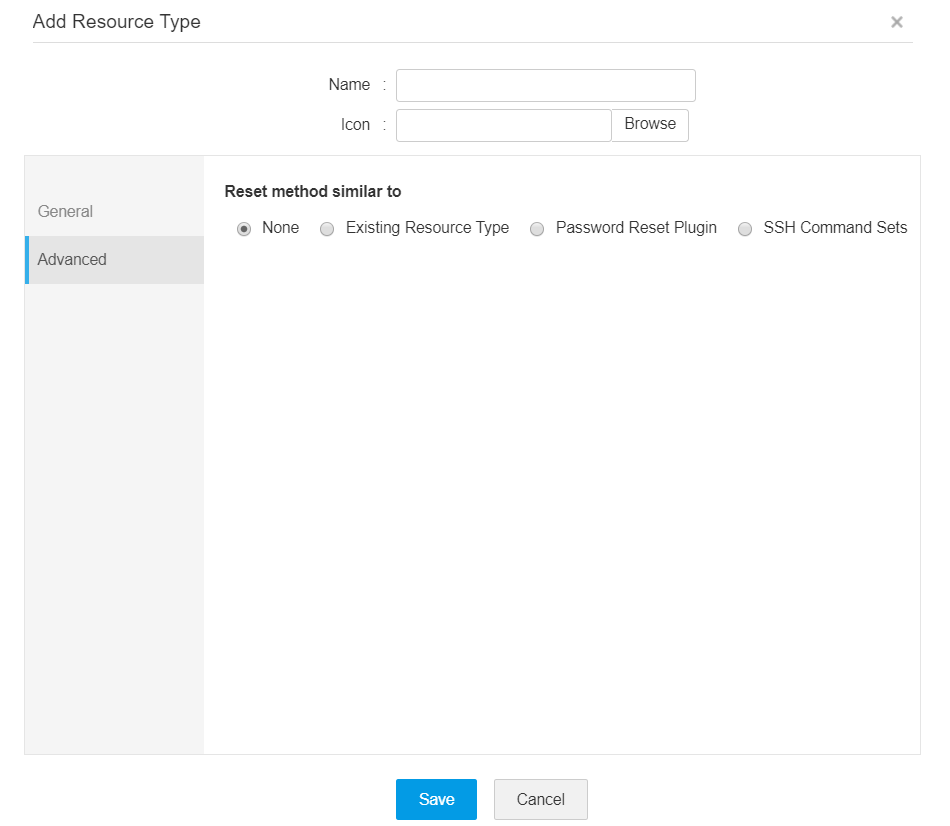The width and height of the screenshot is (950, 826).
Task: Click the Advanced tab highlight bar
Action: tap(26, 260)
